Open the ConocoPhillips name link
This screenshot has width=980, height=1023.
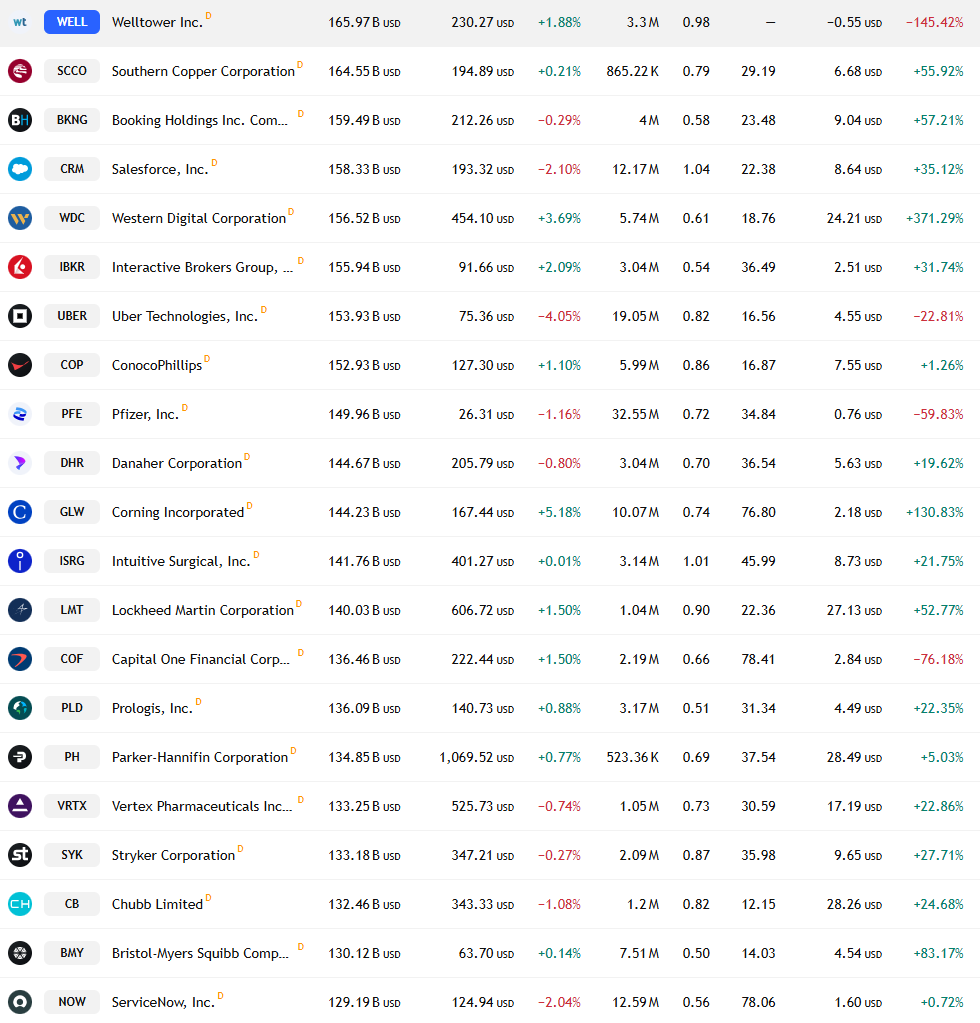157,365
